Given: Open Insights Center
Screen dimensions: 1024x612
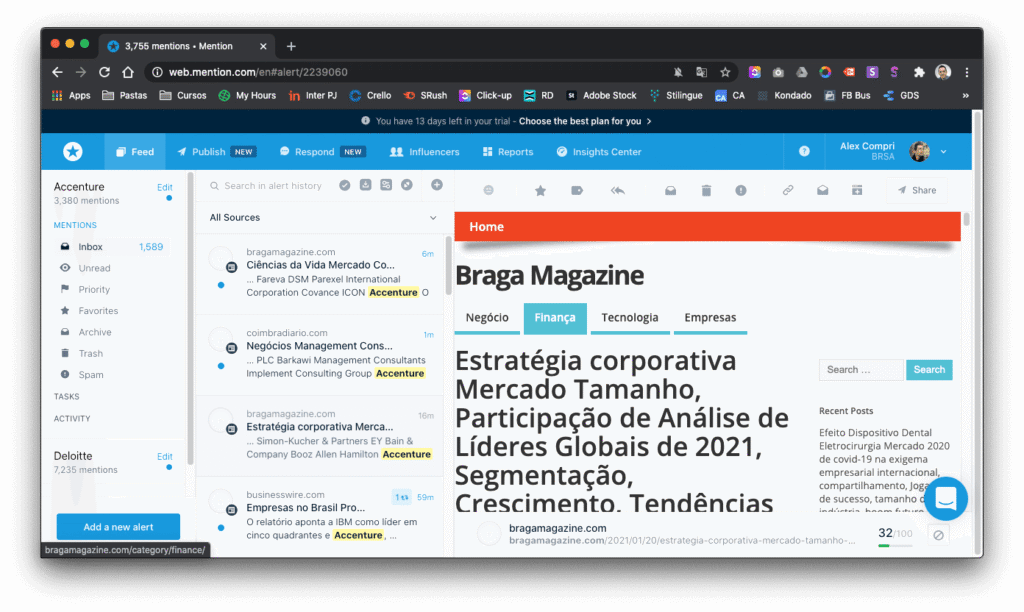Looking at the screenshot, I should [599, 152].
